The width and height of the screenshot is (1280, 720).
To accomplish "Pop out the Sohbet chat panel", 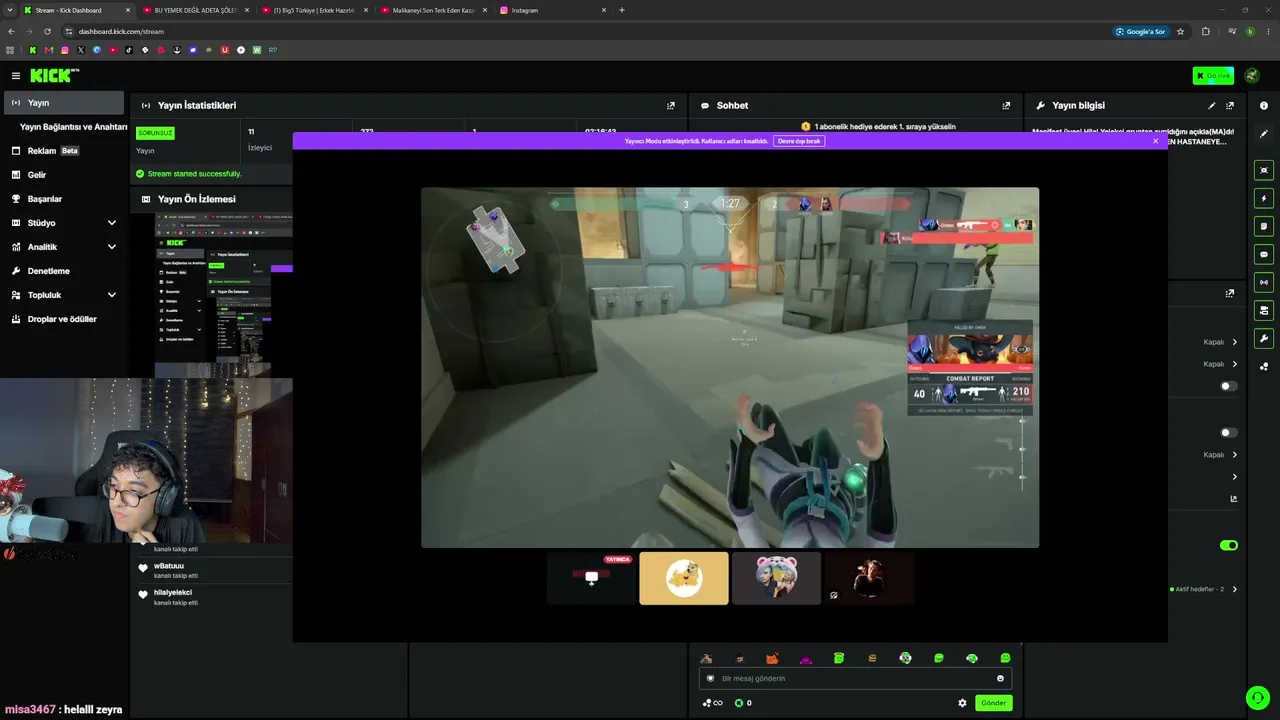I will point(1006,105).
